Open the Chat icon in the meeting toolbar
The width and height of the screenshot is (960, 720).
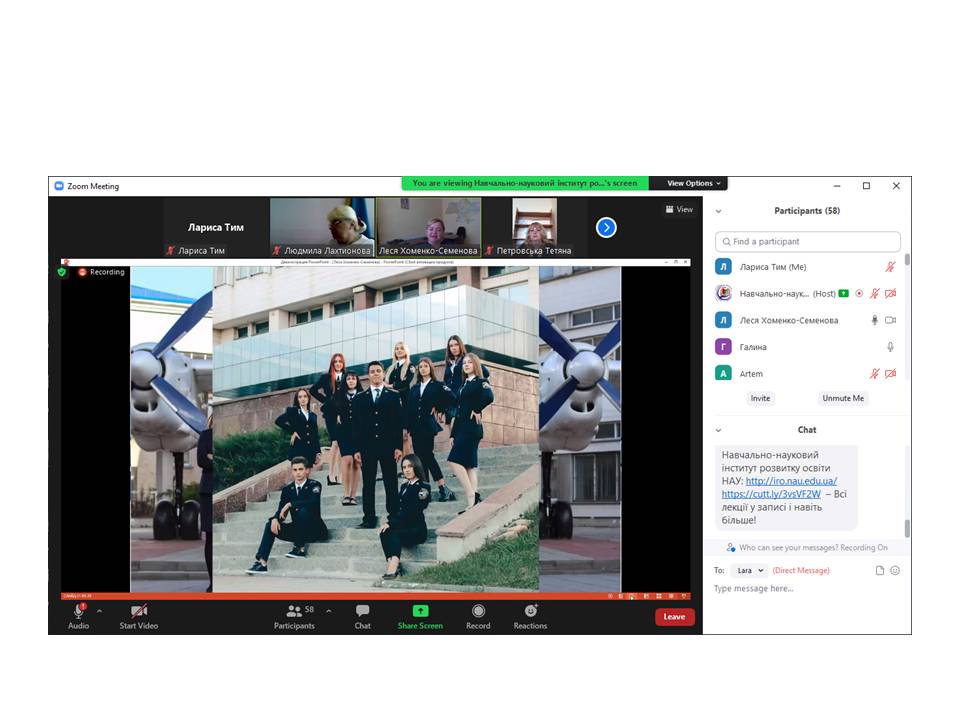tap(362, 612)
